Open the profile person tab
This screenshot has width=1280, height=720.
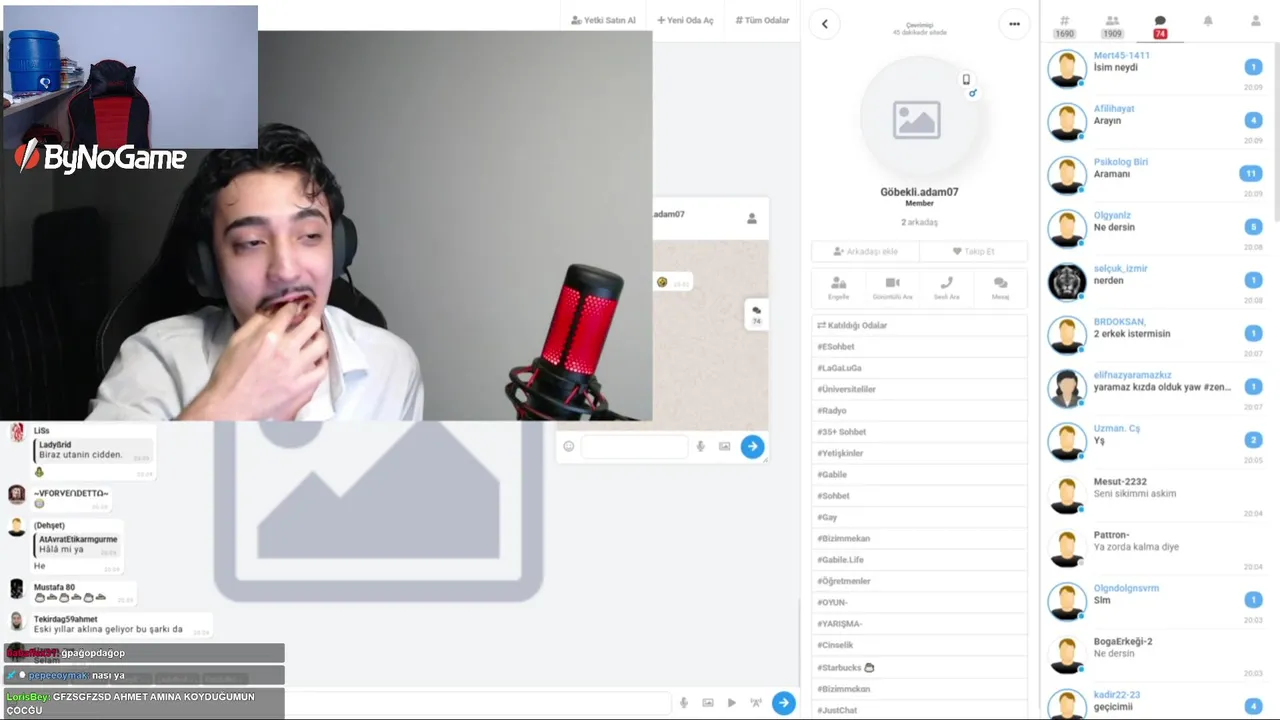1256,21
